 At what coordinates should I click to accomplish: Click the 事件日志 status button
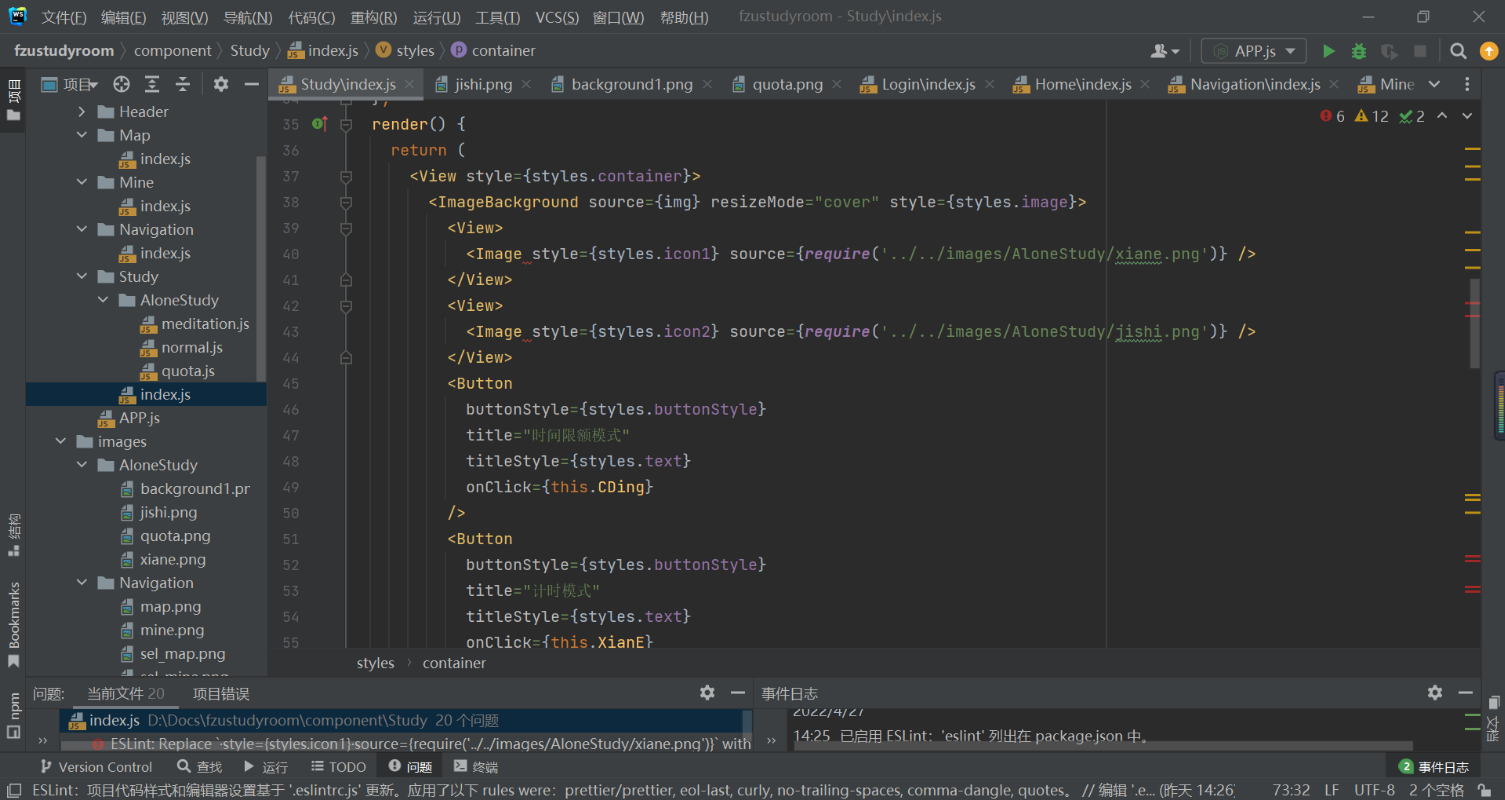tap(1434, 767)
